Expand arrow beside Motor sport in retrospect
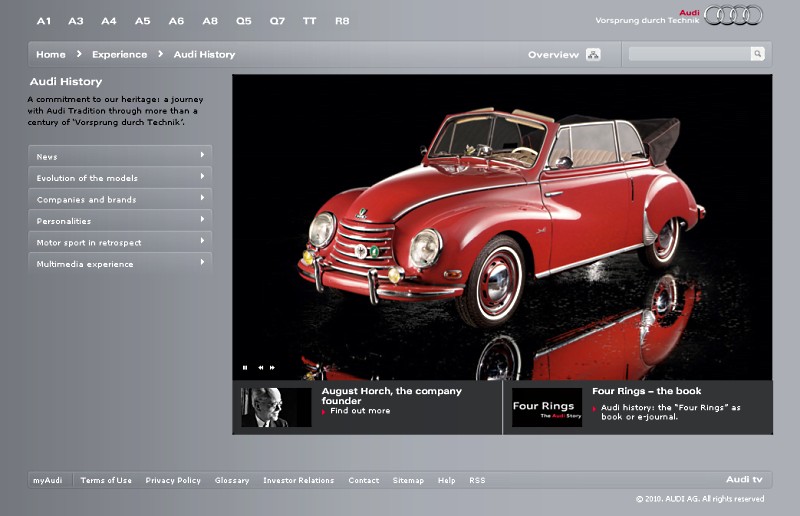The width and height of the screenshot is (800, 516). tap(203, 240)
